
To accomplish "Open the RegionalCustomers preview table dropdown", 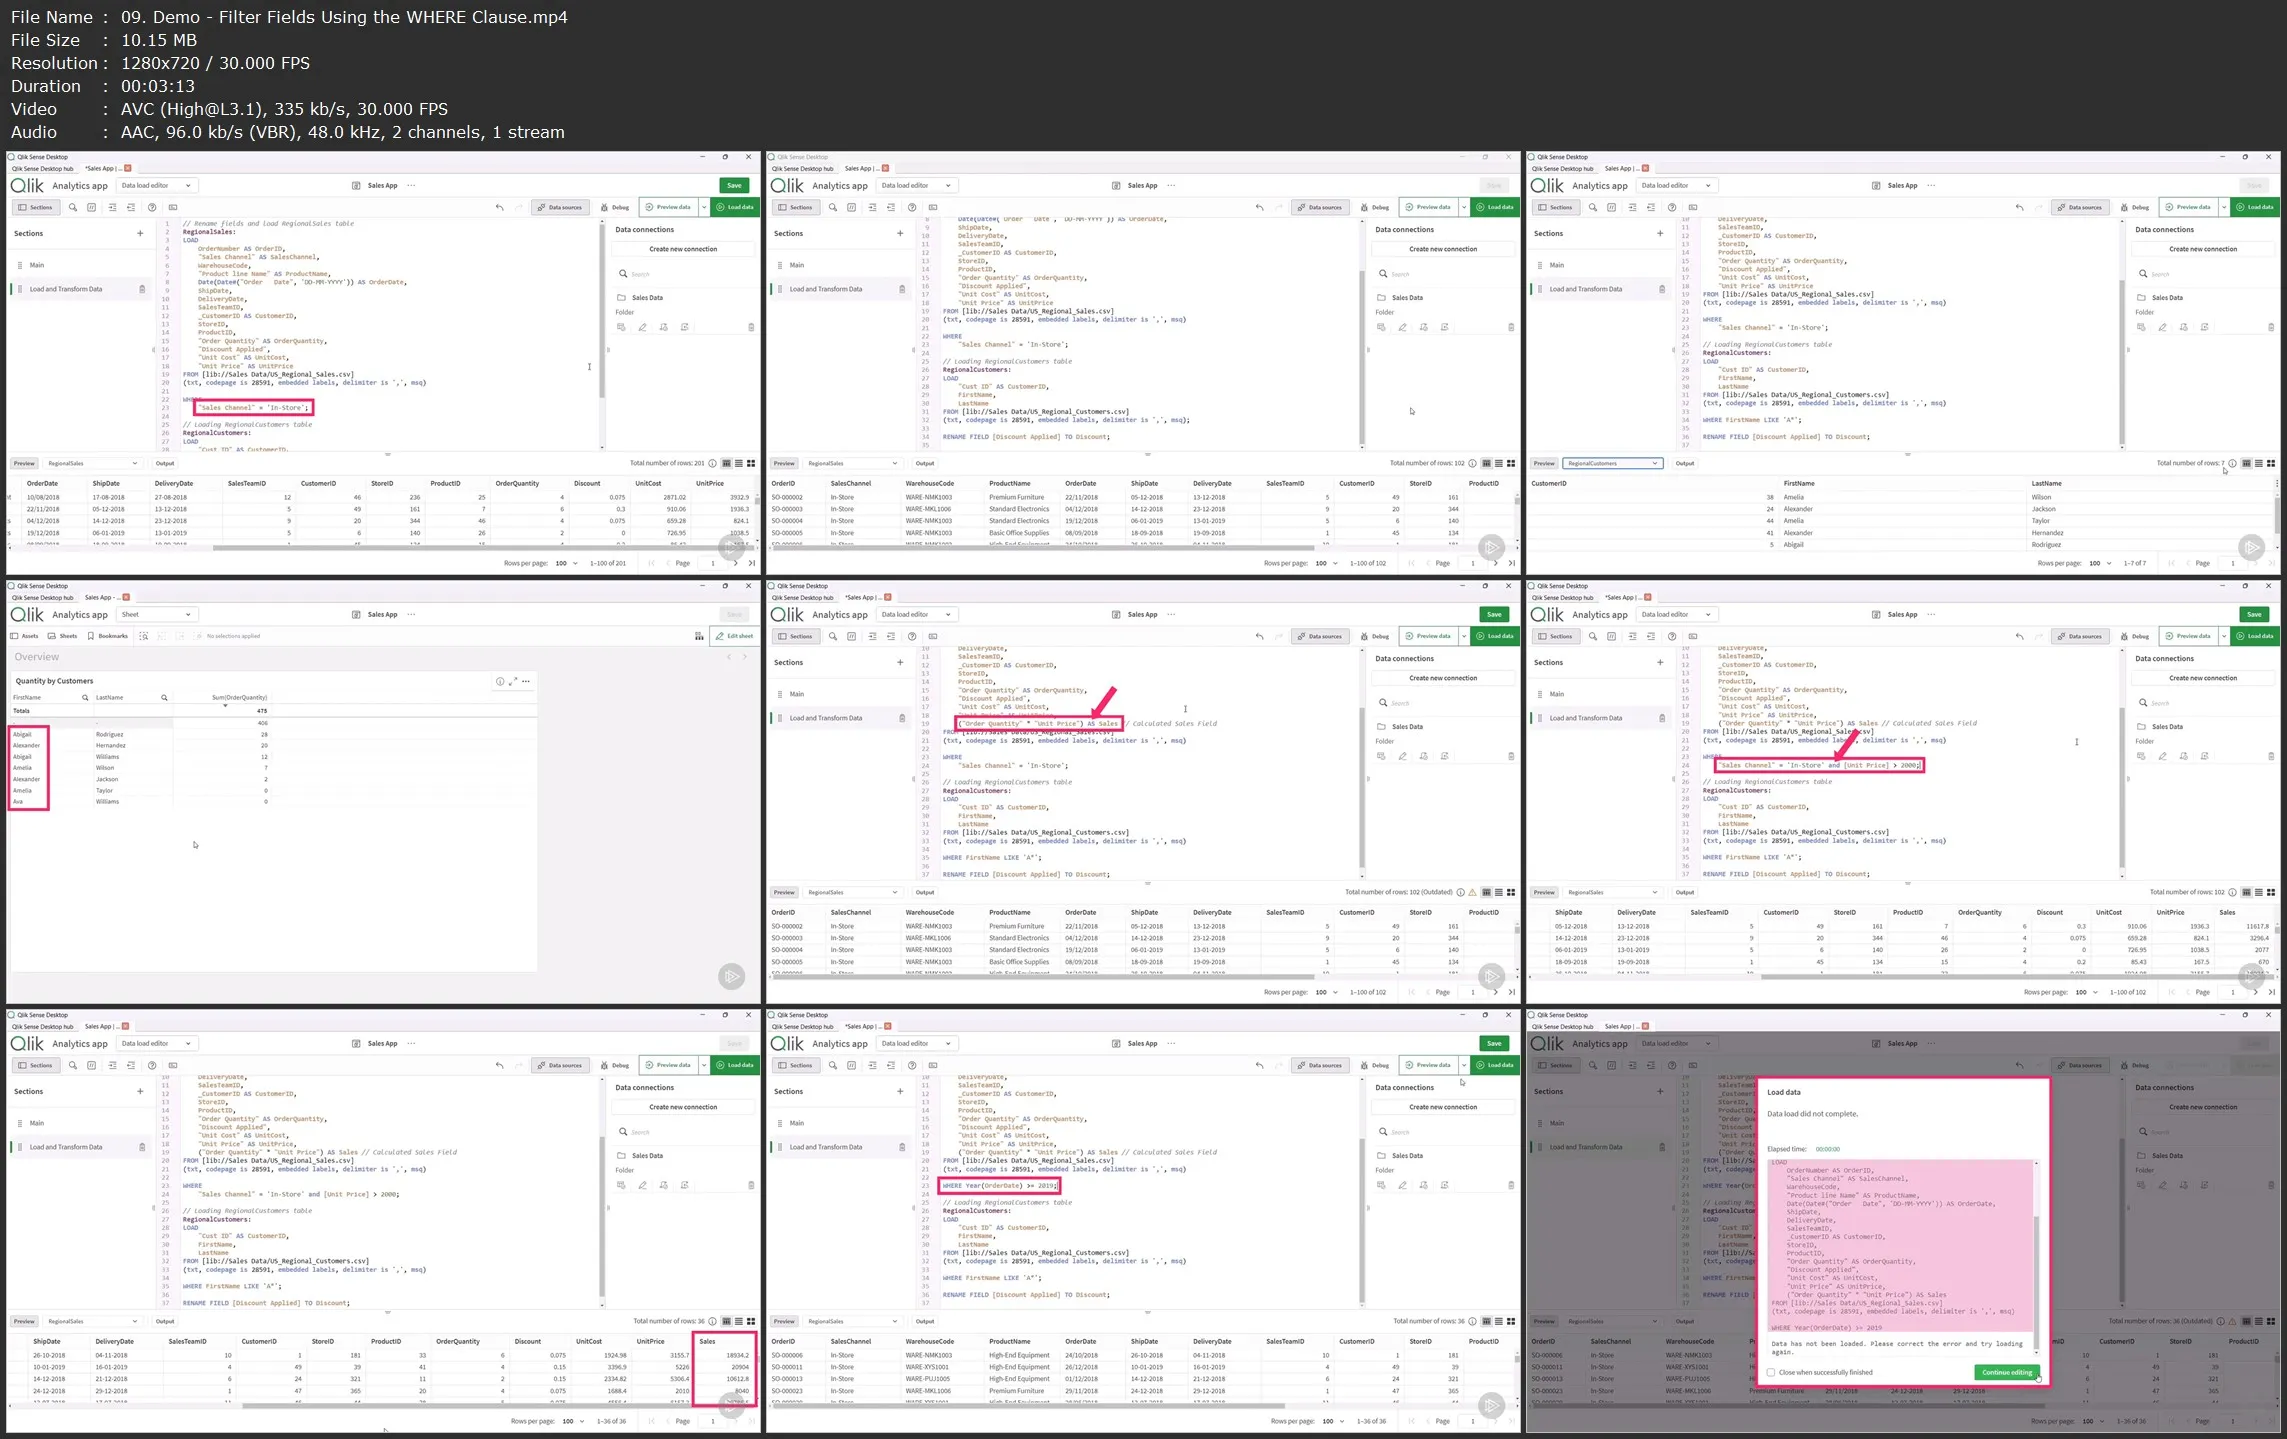I will (1611, 463).
